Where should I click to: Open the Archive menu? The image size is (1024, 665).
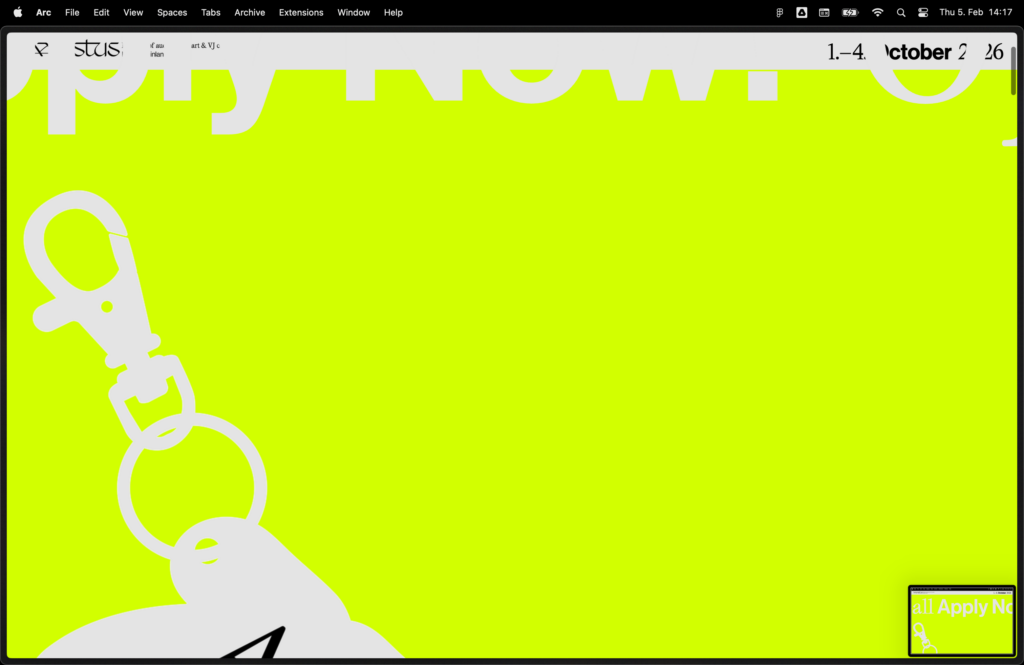point(249,12)
